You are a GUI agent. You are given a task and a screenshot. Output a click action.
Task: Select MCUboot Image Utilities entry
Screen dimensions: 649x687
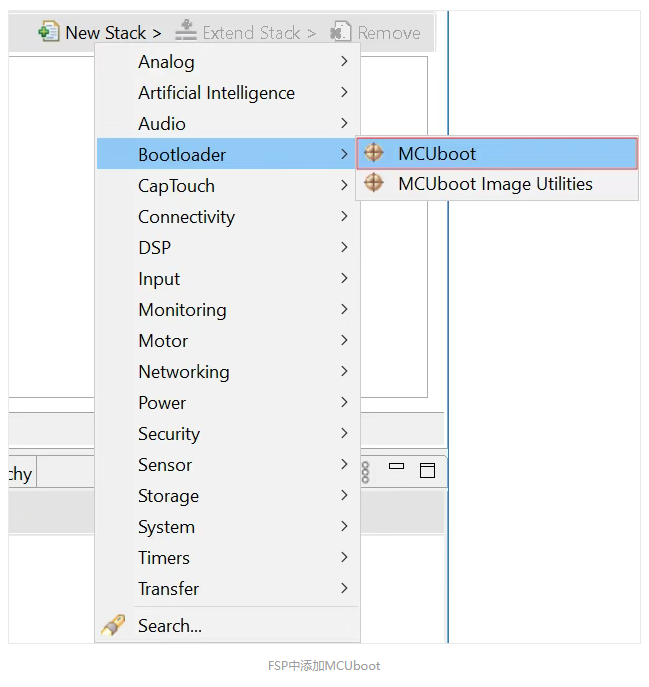tap(497, 184)
